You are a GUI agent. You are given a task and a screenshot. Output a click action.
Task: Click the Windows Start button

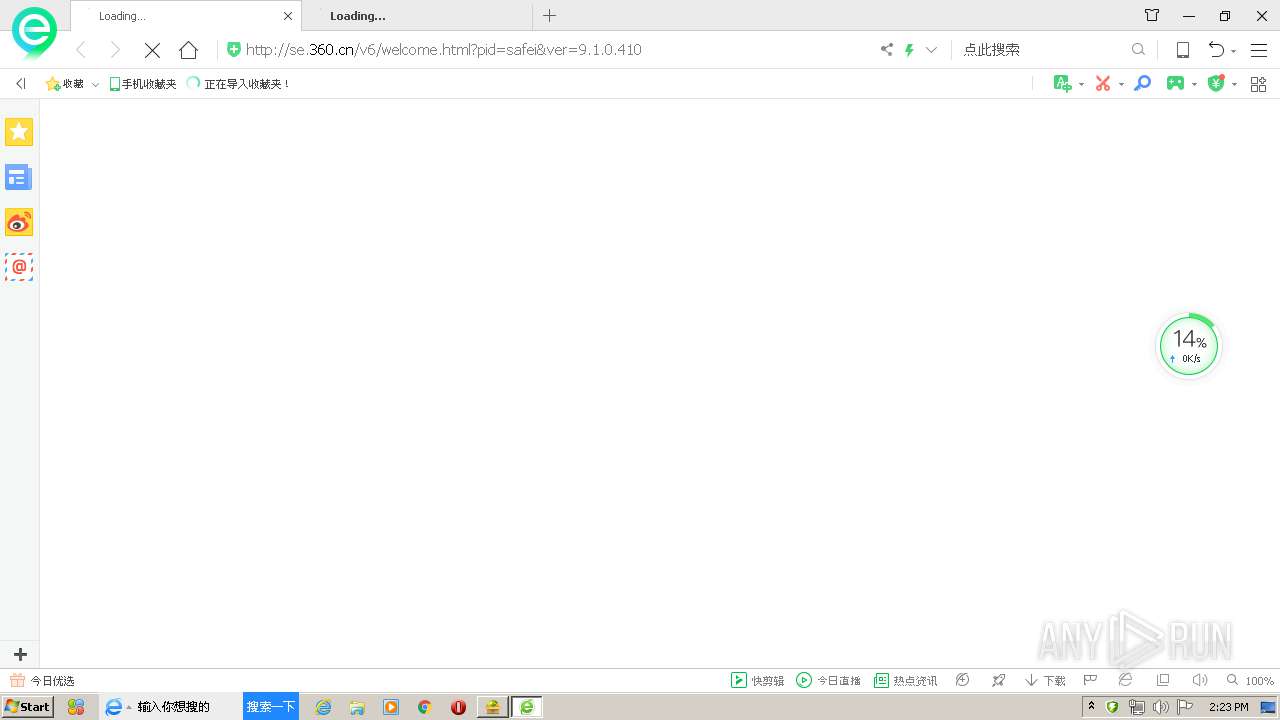tap(27, 707)
